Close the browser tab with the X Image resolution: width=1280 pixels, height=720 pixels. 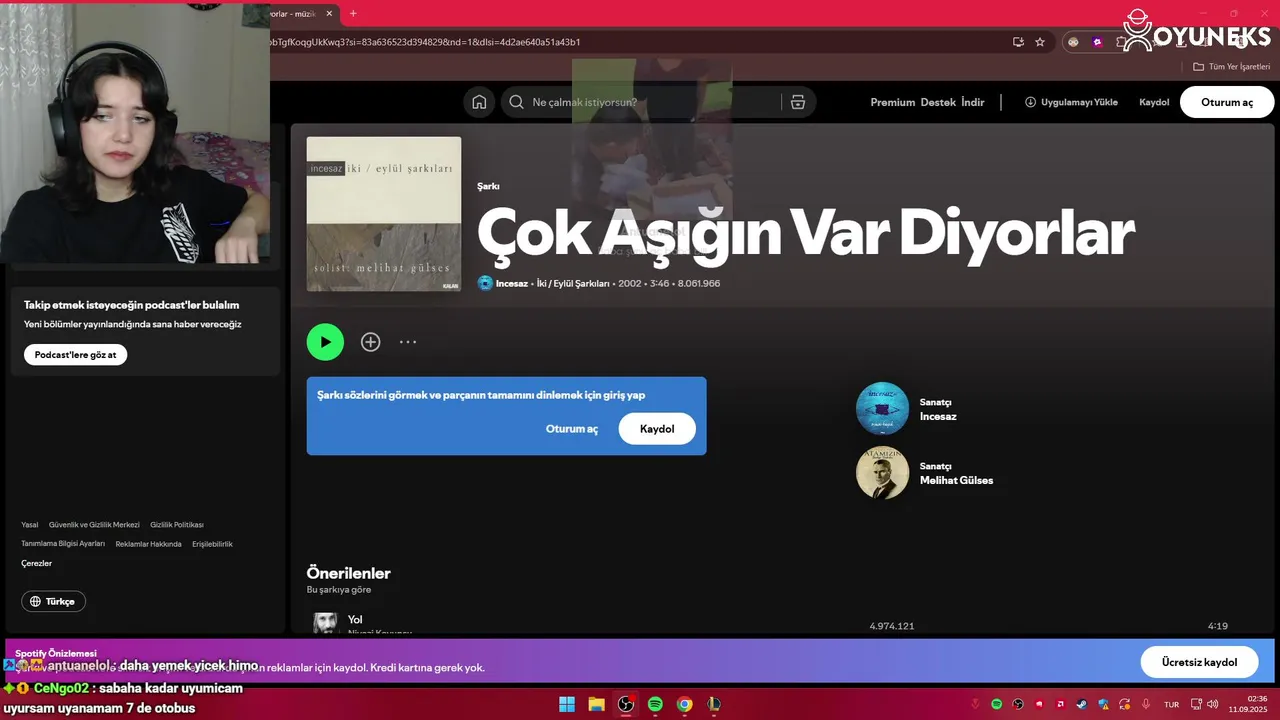pyautogui.click(x=328, y=13)
